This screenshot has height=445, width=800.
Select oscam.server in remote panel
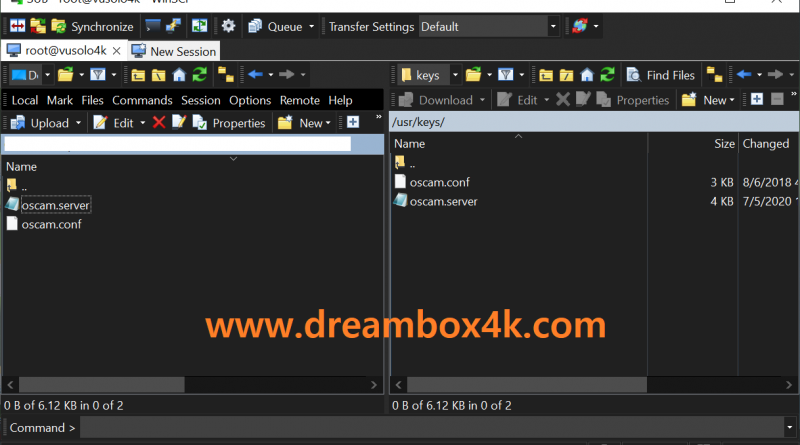(x=443, y=201)
